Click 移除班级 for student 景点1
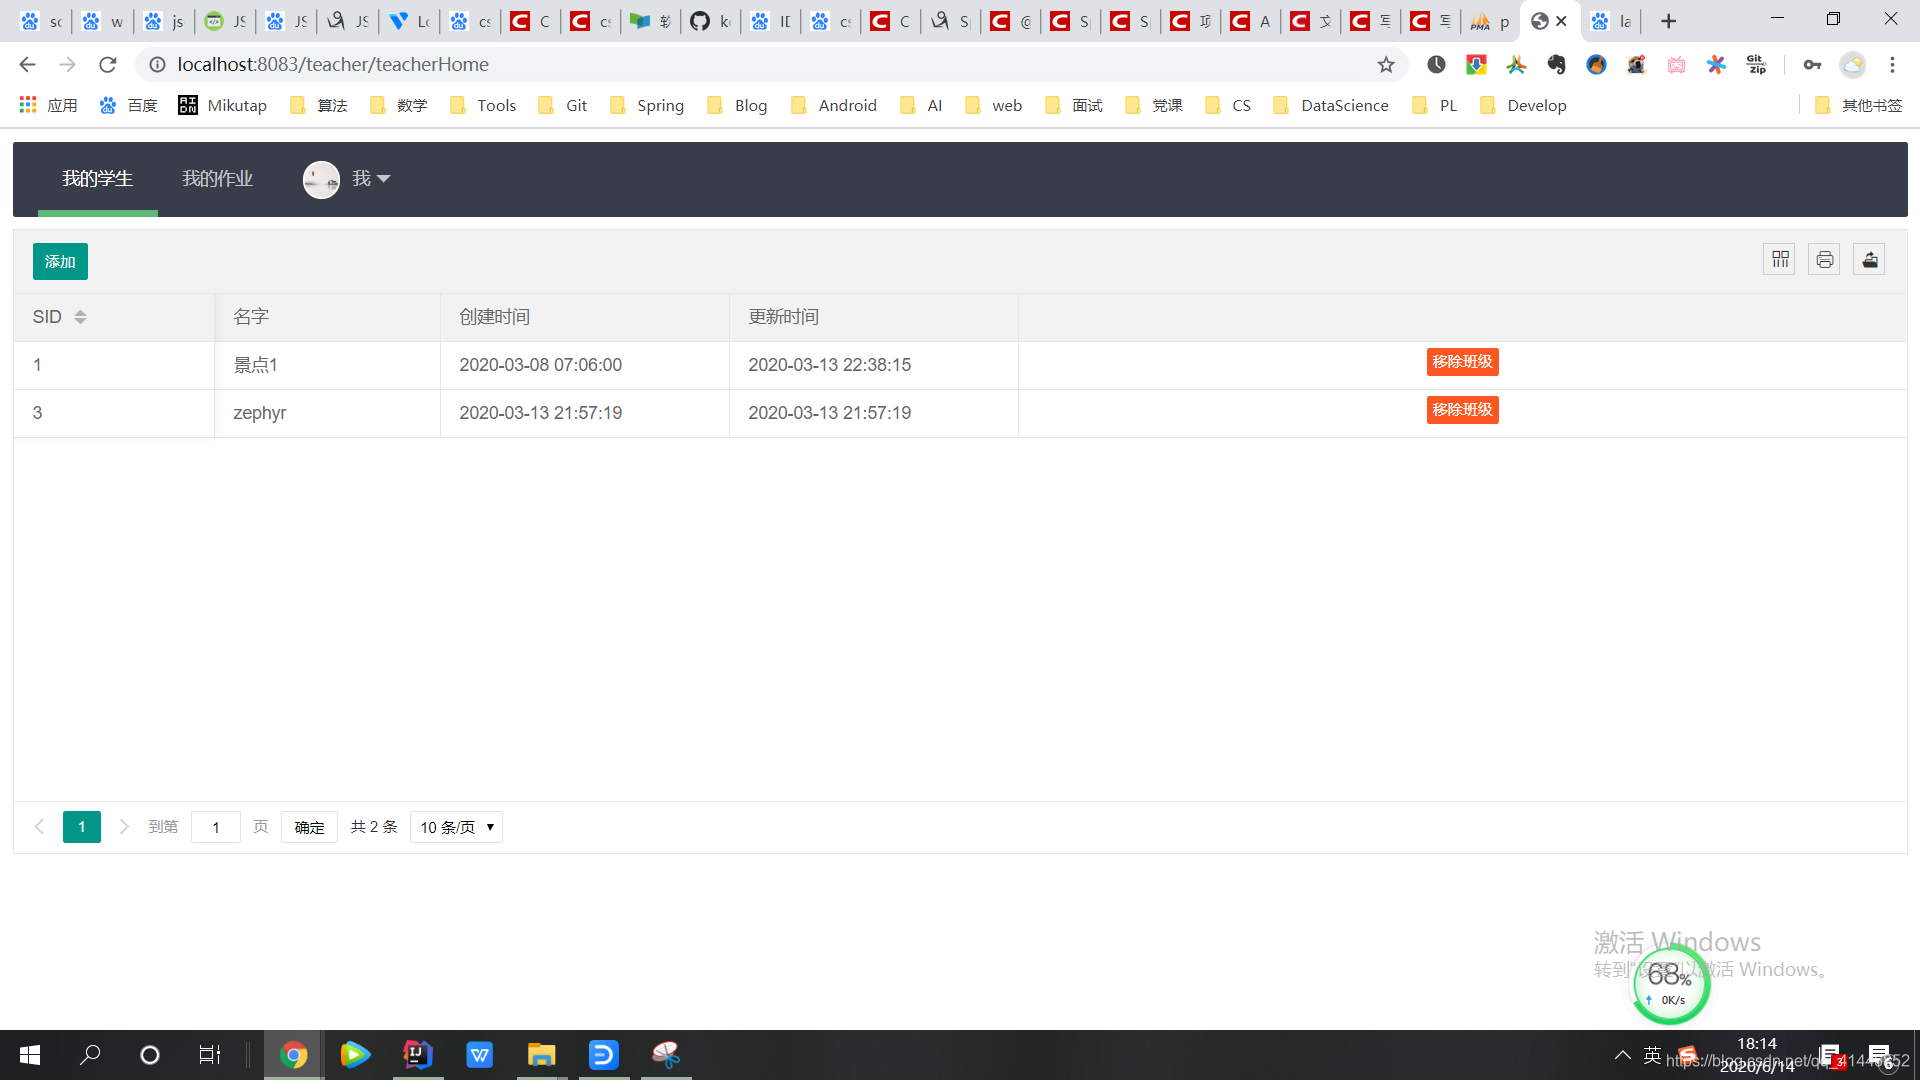The width and height of the screenshot is (1920, 1080). (x=1462, y=362)
